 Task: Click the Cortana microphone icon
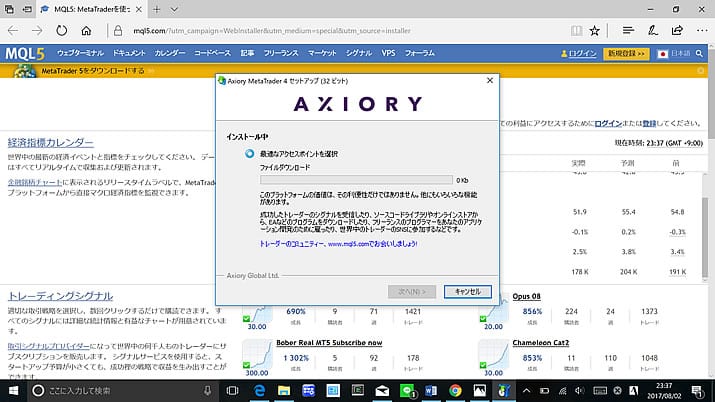[207, 391]
